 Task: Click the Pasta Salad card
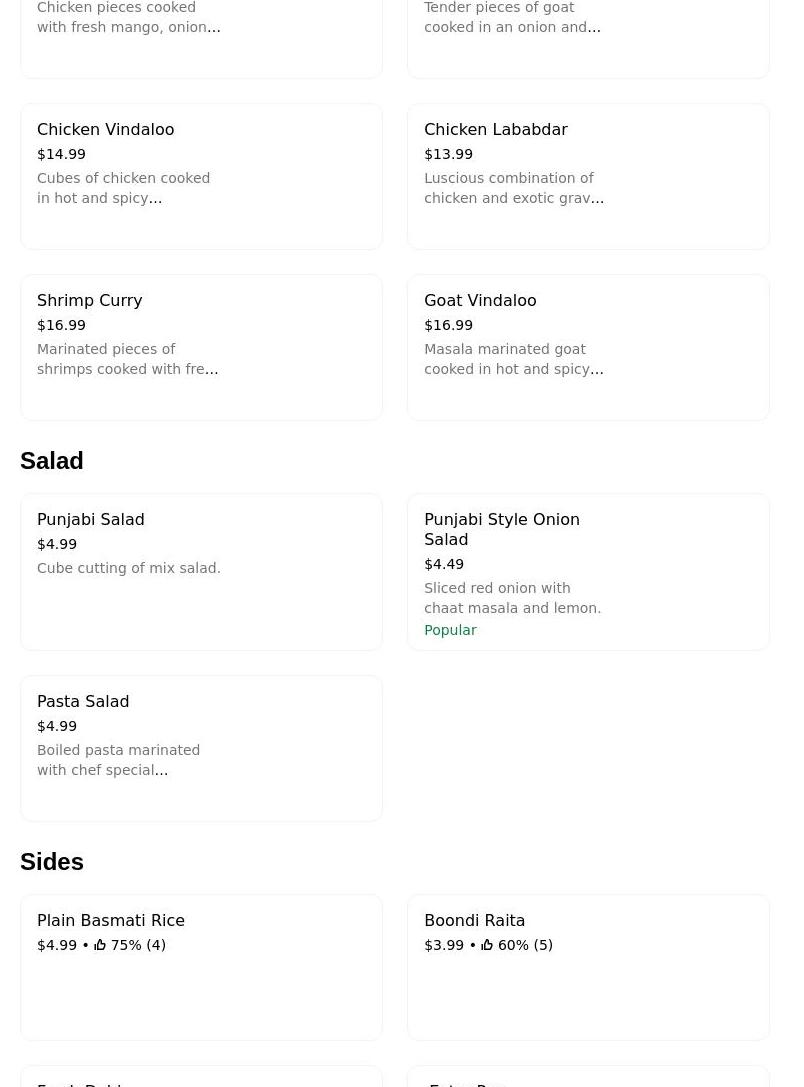[201, 749]
